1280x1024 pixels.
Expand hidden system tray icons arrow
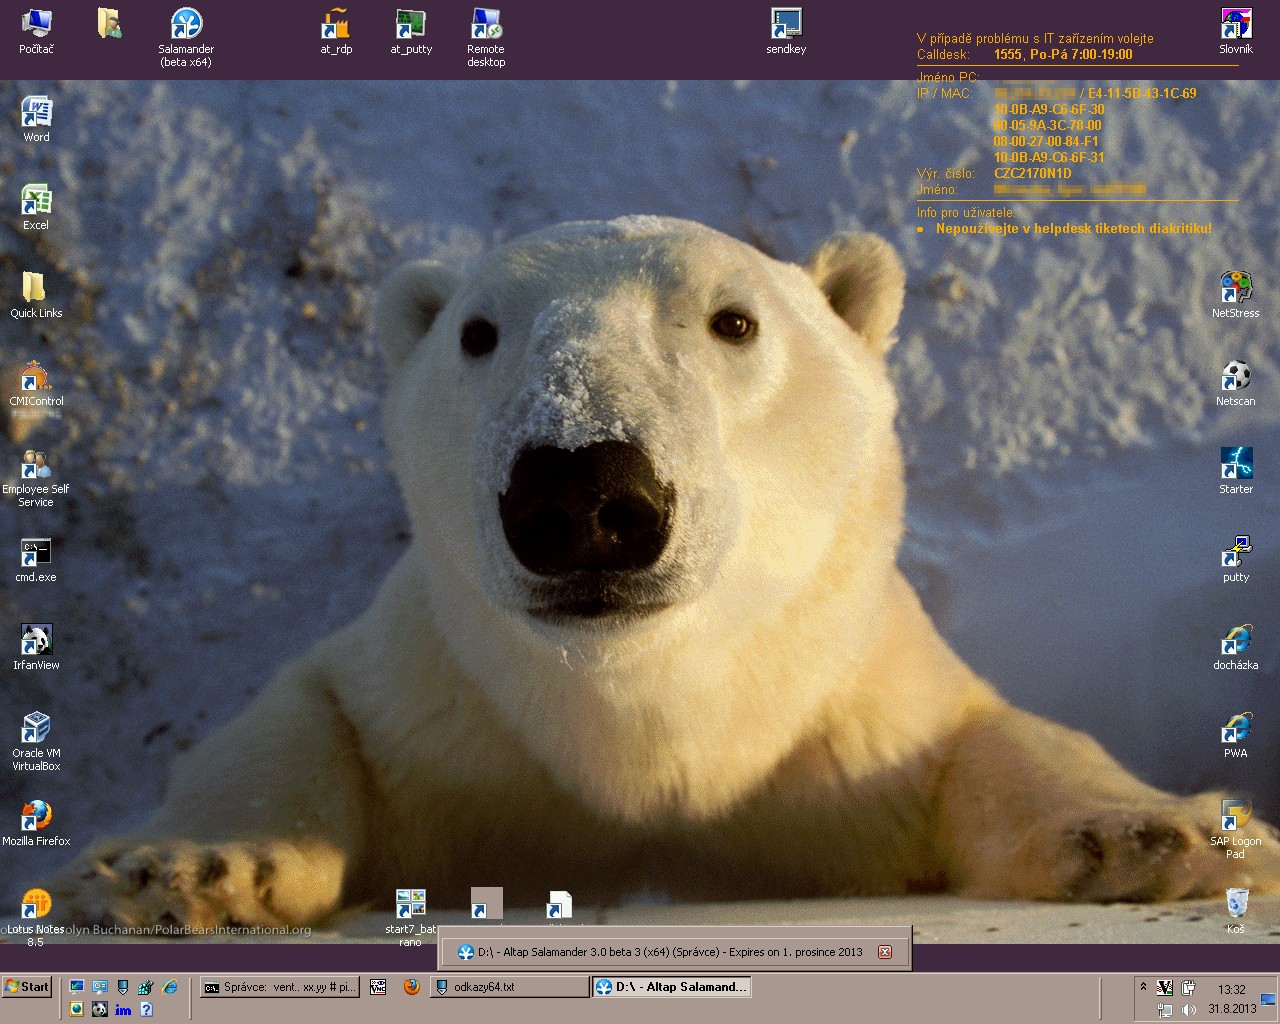click(1143, 986)
